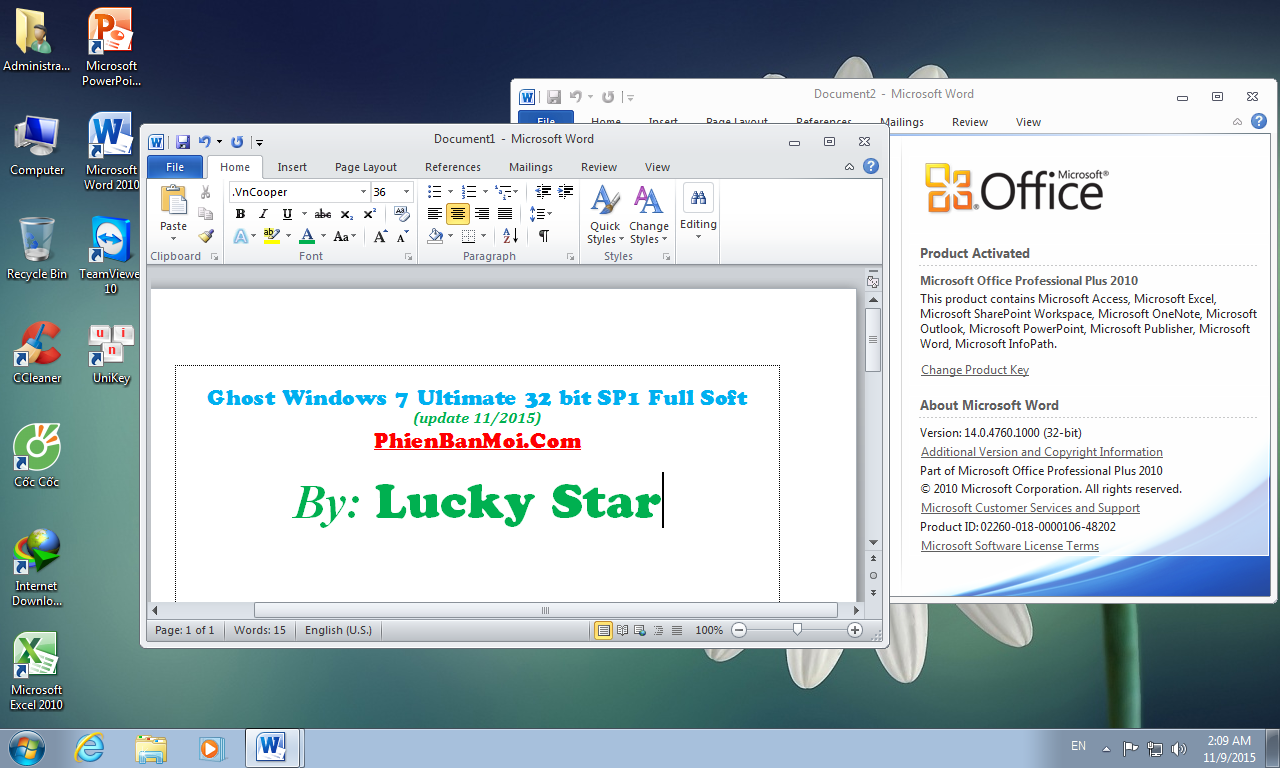The image size is (1280, 768).
Task: Open Mailings tab in Document1
Action: pos(531,167)
